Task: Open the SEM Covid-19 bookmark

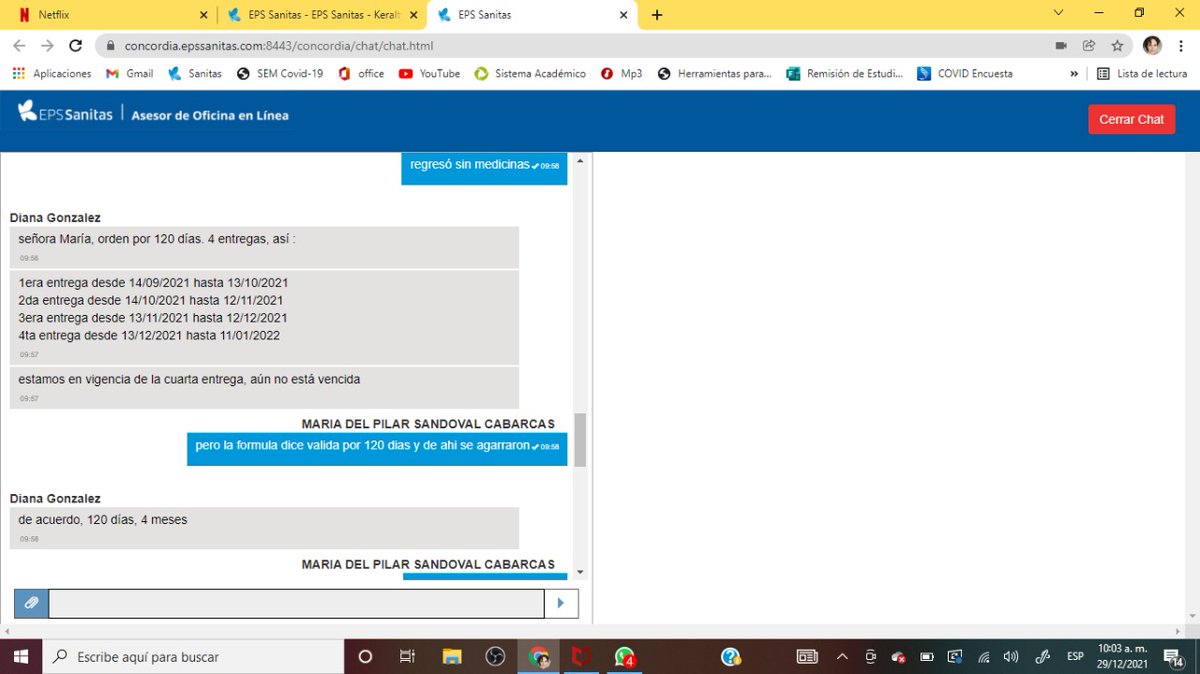Action: click(280, 73)
